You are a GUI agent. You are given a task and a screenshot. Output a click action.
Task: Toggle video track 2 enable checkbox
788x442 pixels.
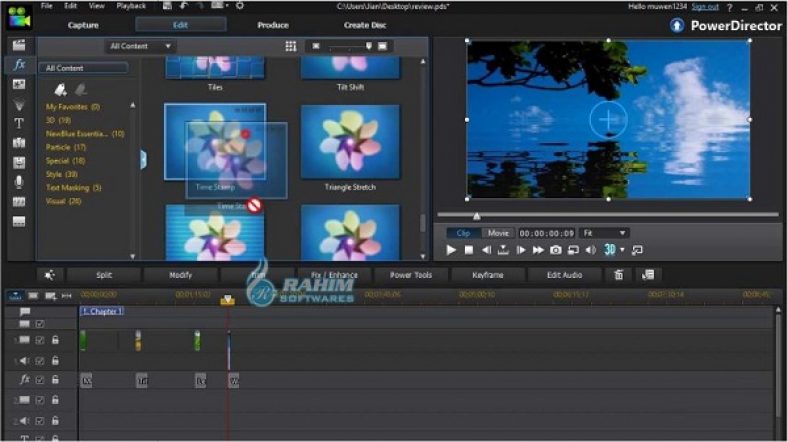pos(40,400)
